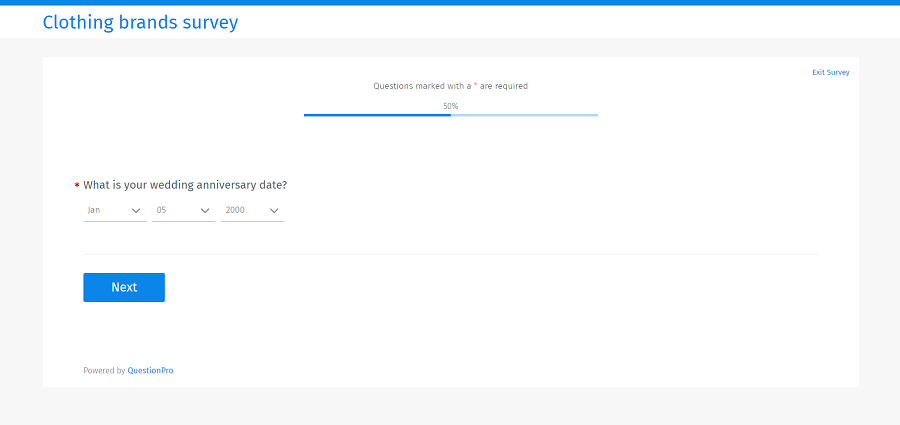Viewport: 900px width, 425px height.
Task: Open the QuestionPro link in footer
Action: tap(150, 371)
